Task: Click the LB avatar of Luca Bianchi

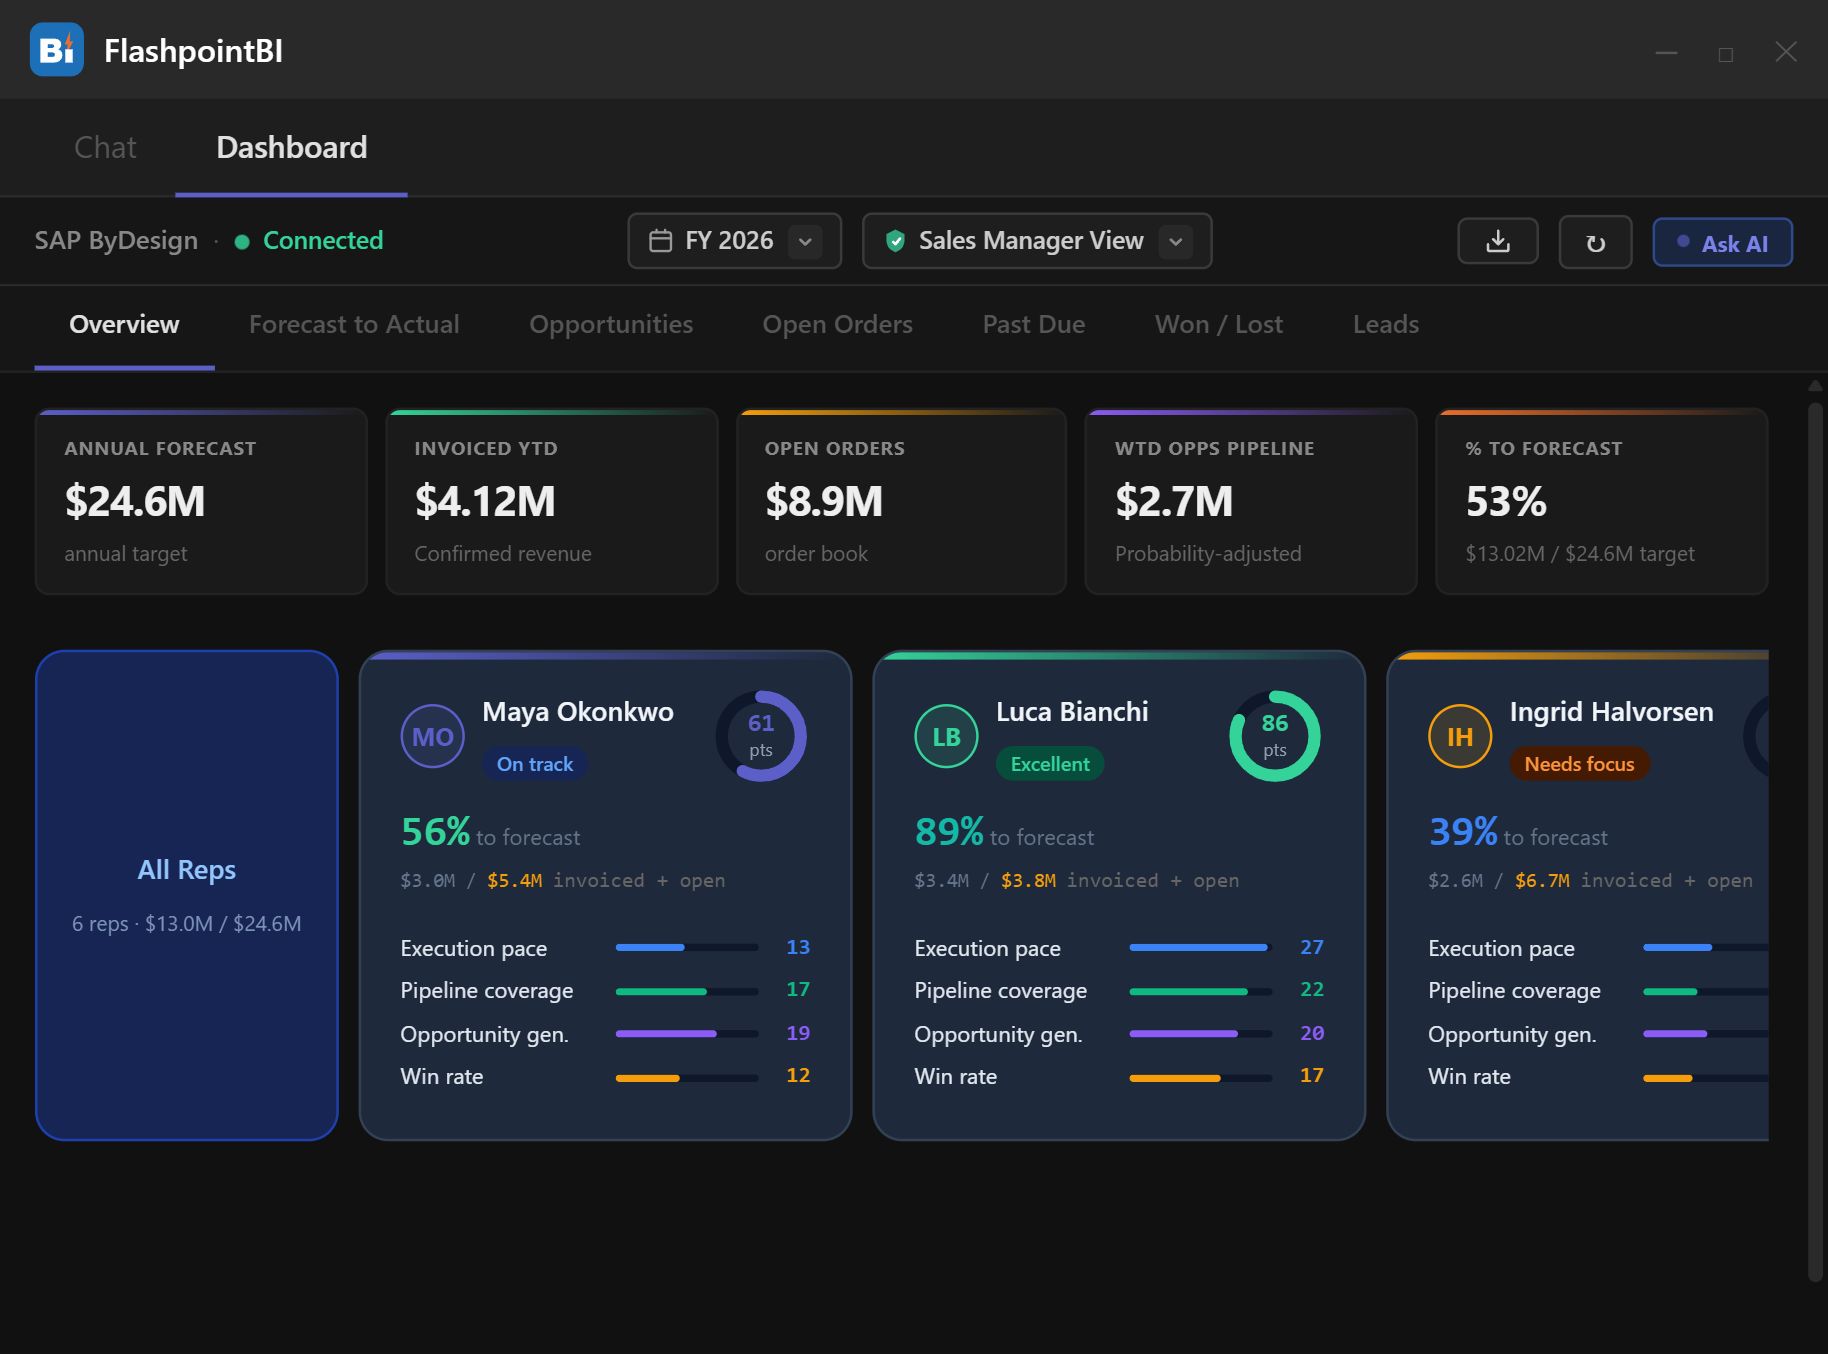Action: [x=946, y=737]
